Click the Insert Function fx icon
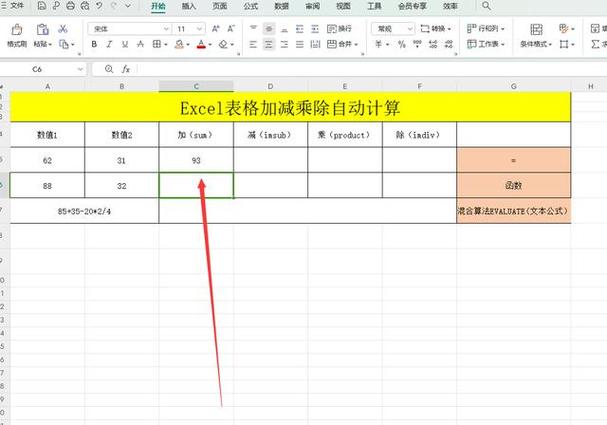The image size is (607, 425). (x=125, y=69)
